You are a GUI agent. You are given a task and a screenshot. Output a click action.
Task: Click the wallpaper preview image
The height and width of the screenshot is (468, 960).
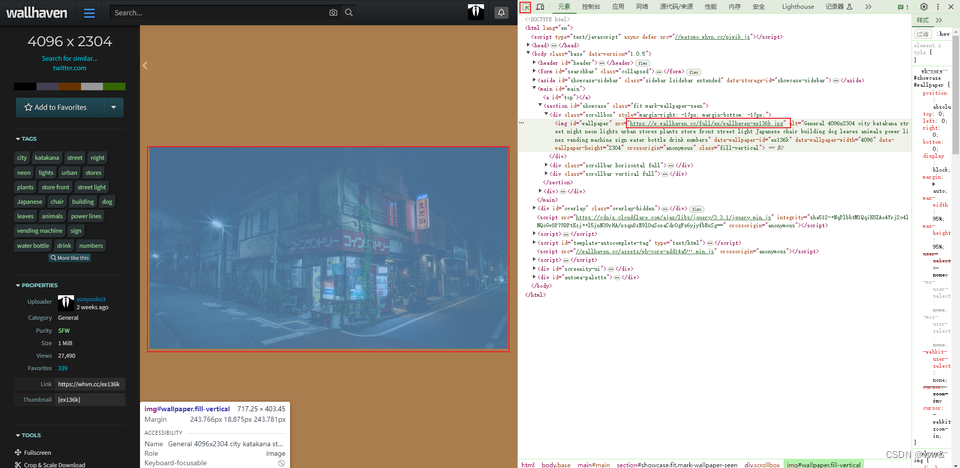pos(328,249)
